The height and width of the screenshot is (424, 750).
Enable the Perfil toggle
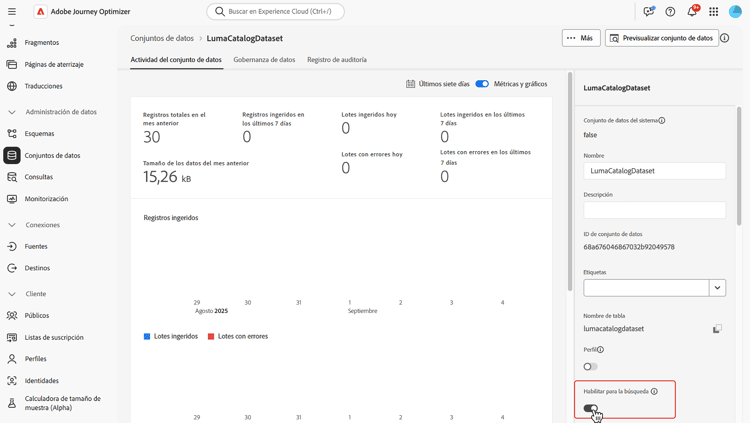[x=590, y=367]
